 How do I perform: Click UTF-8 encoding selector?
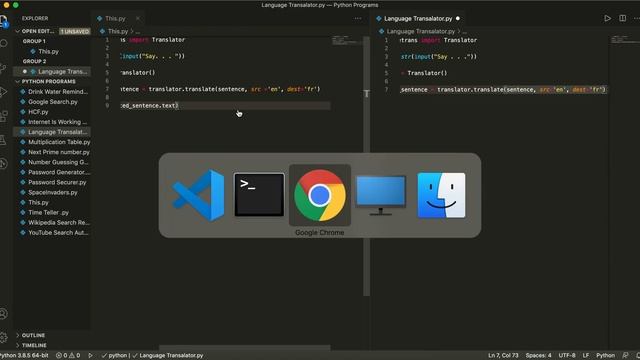point(567,356)
